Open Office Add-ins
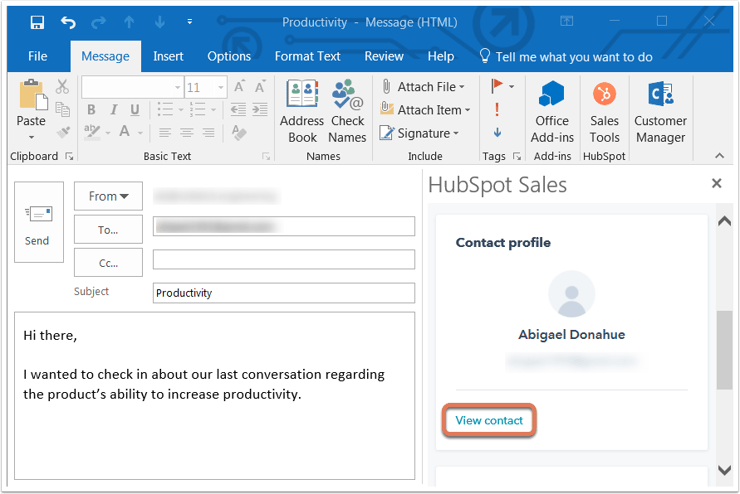740x494 pixels. [x=552, y=112]
